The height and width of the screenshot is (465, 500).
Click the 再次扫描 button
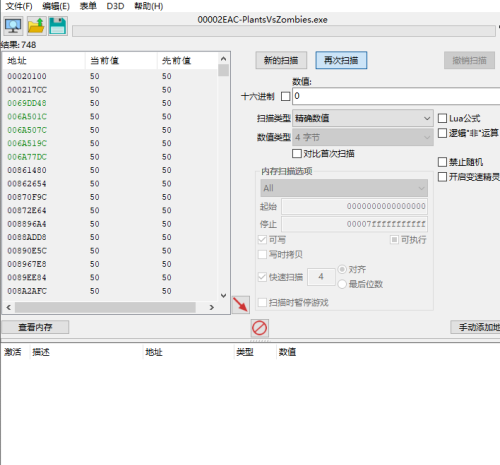341,60
